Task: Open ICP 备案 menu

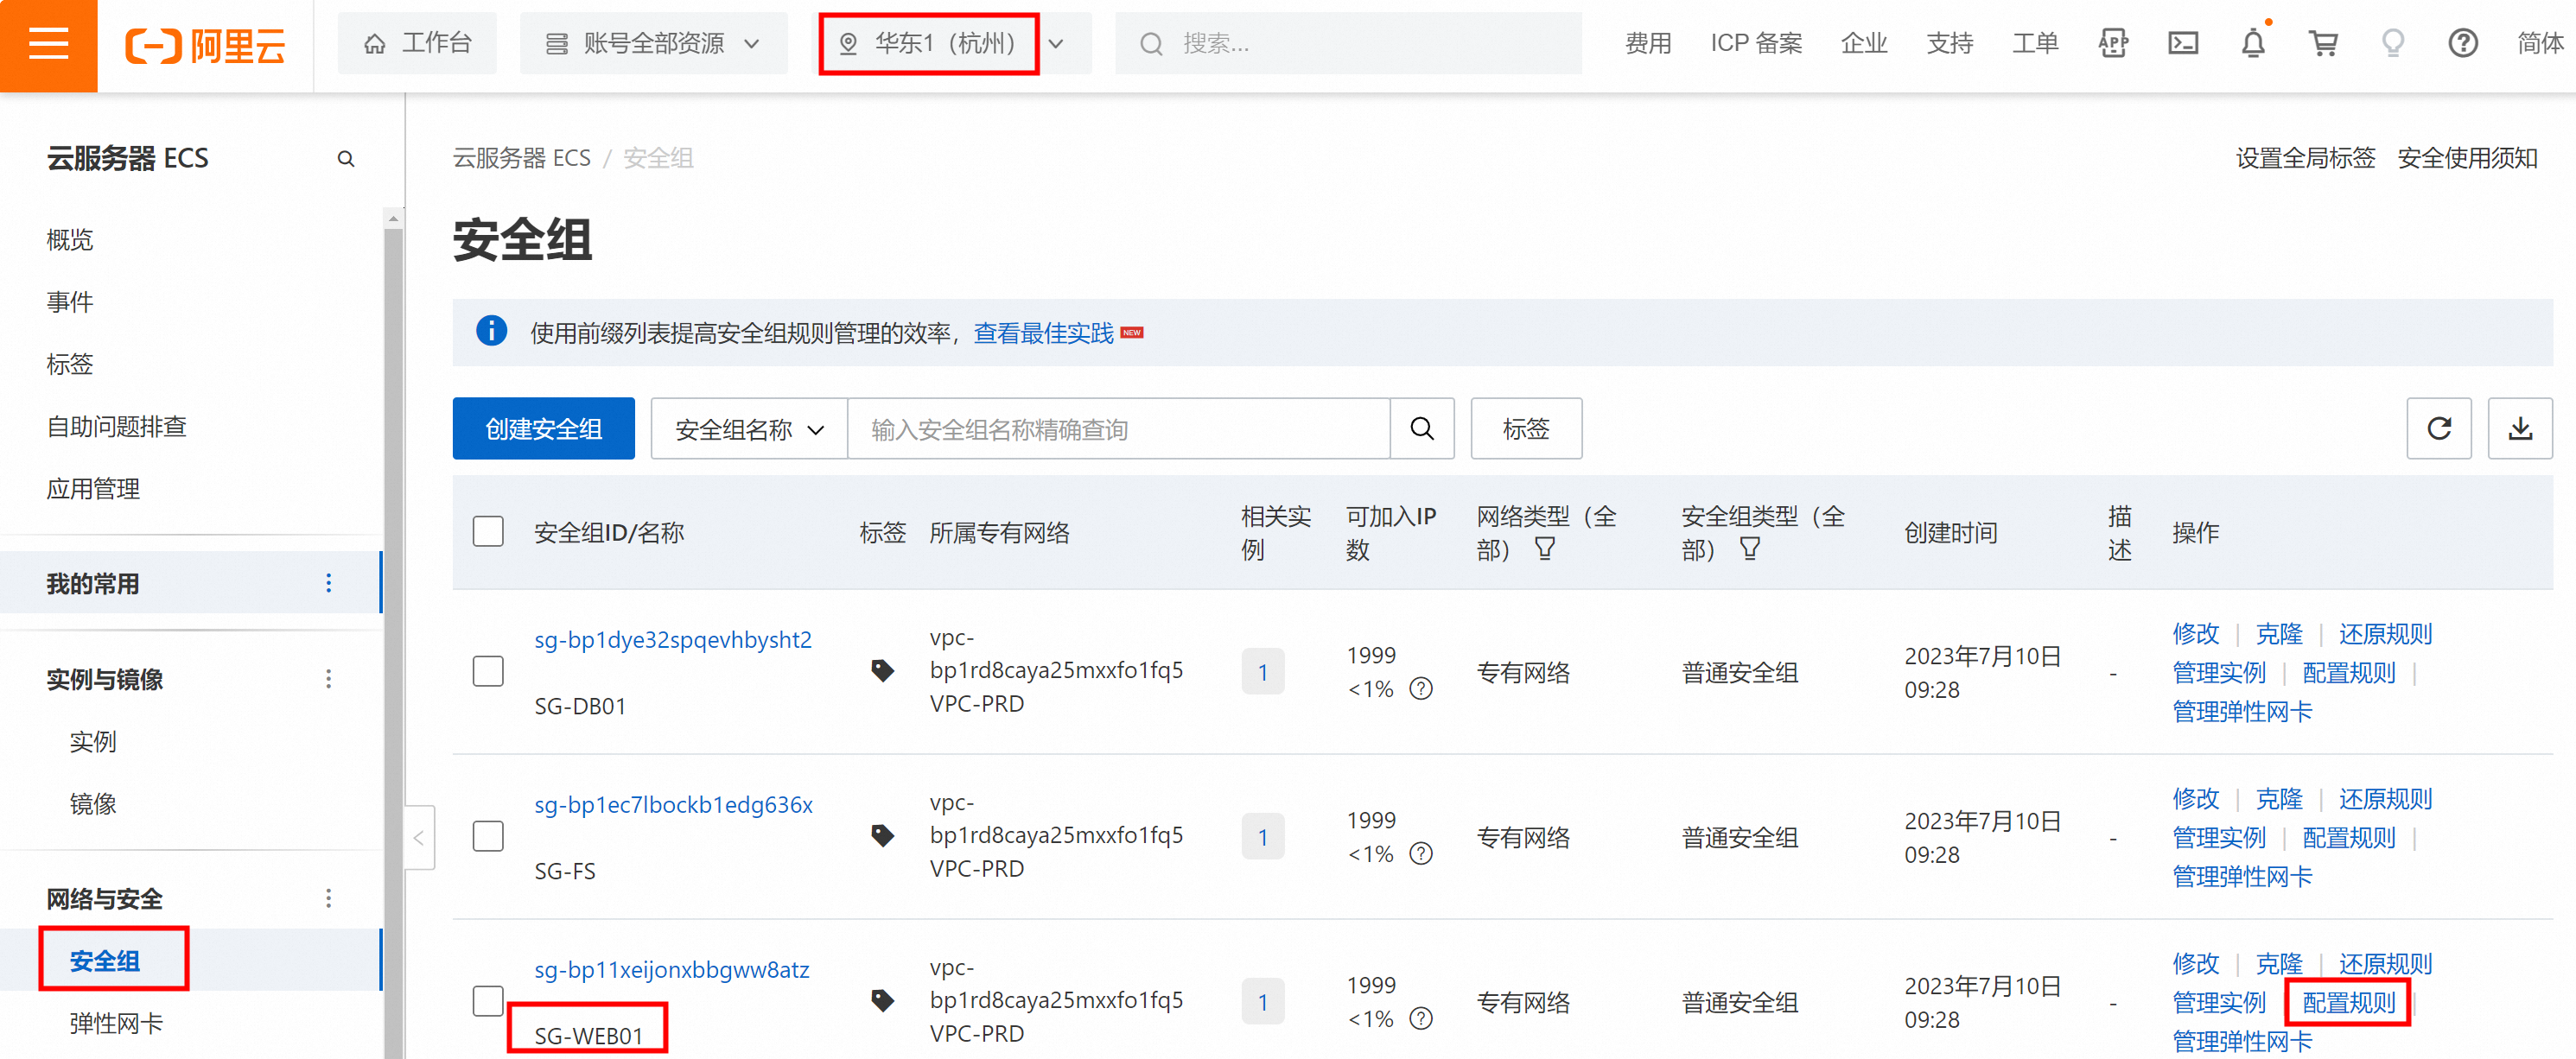Action: 1756,43
